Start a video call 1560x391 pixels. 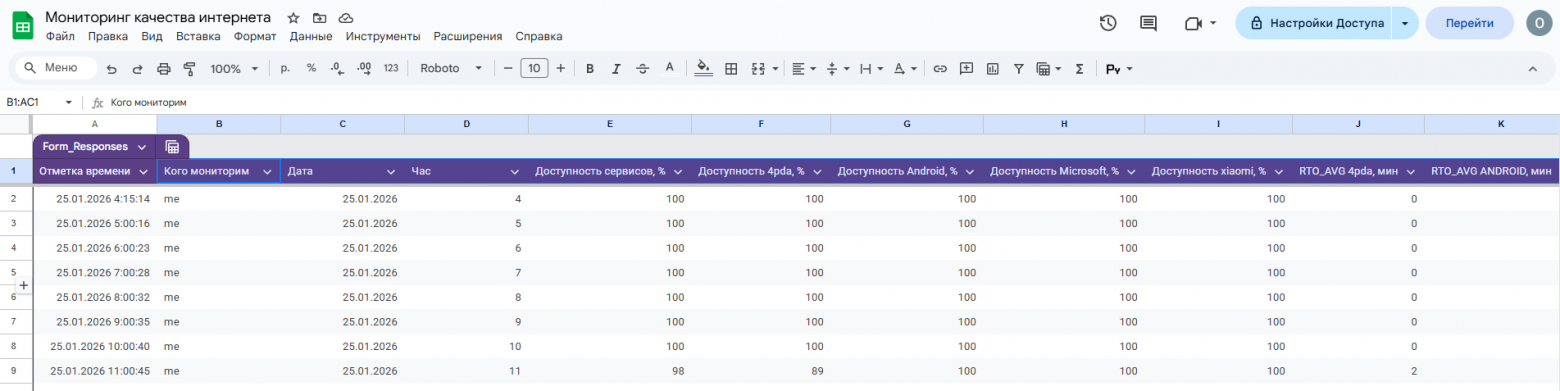coord(1199,23)
